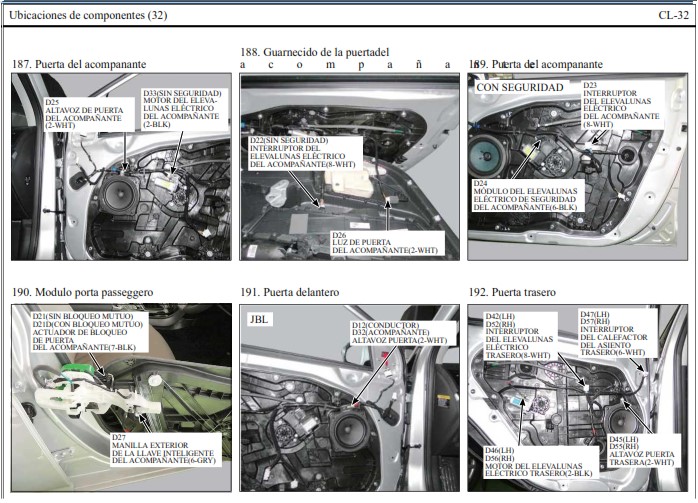The height and width of the screenshot is (503, 698).
Task: Click the page code "CL-32"
Action: pos(674,15)
